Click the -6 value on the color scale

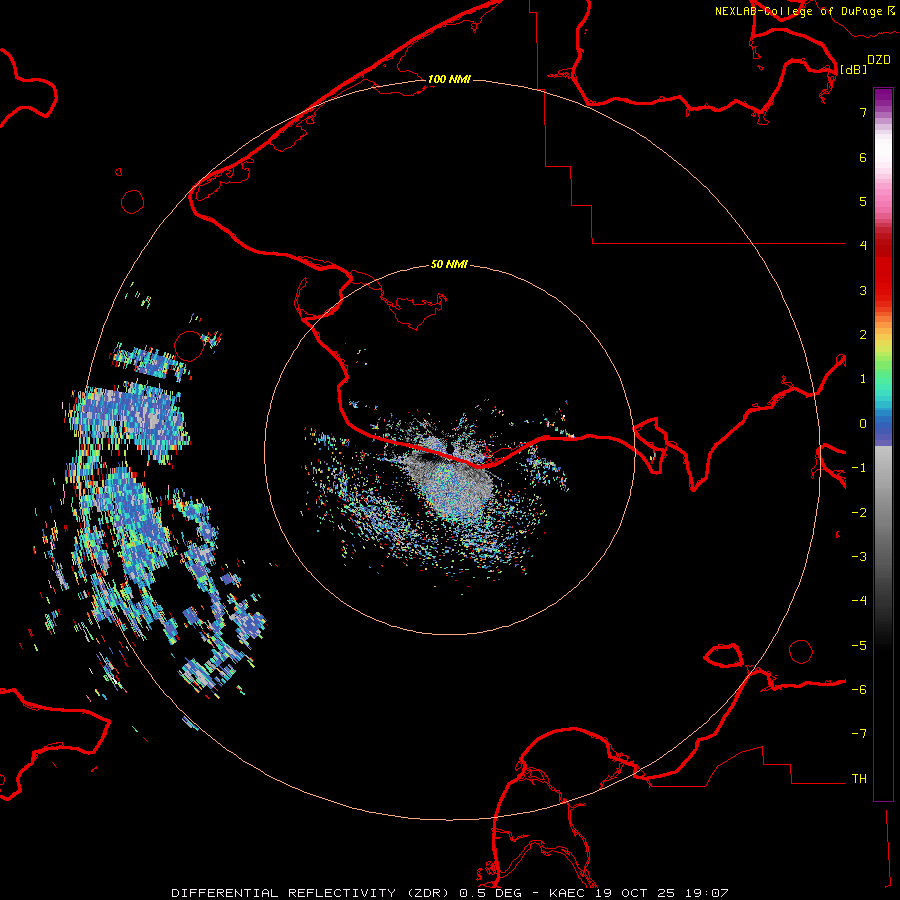pyautogui.click(x=859, y=690)
